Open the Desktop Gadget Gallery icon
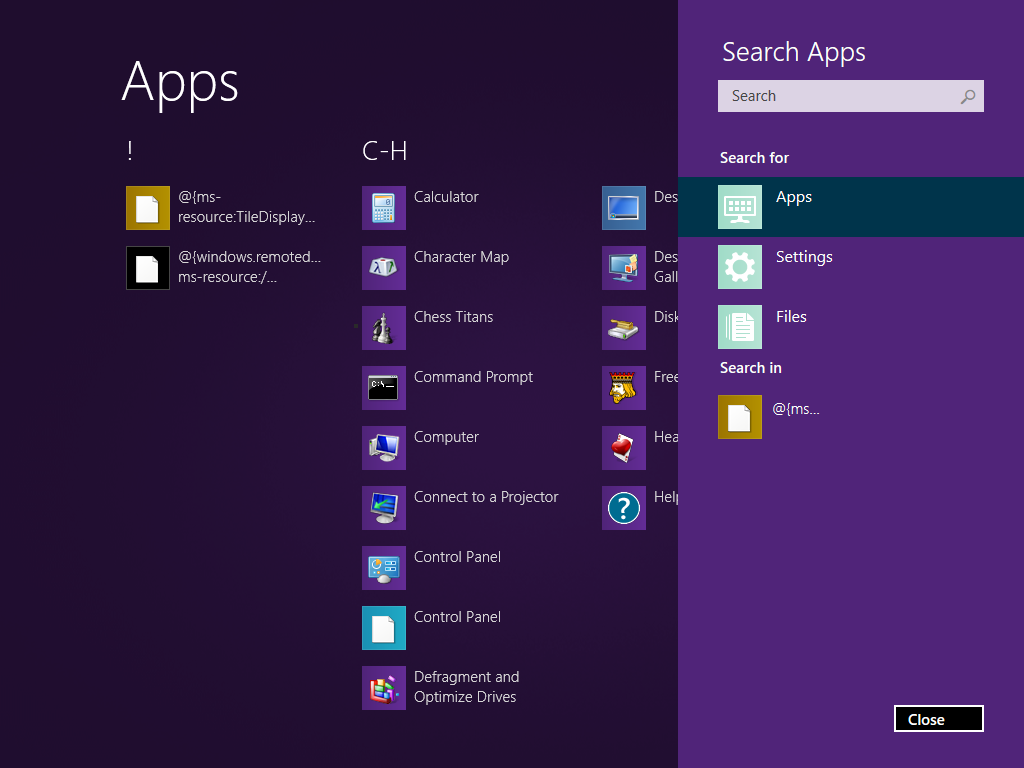This screenshot has width=1024, height=768. point(624,268)
